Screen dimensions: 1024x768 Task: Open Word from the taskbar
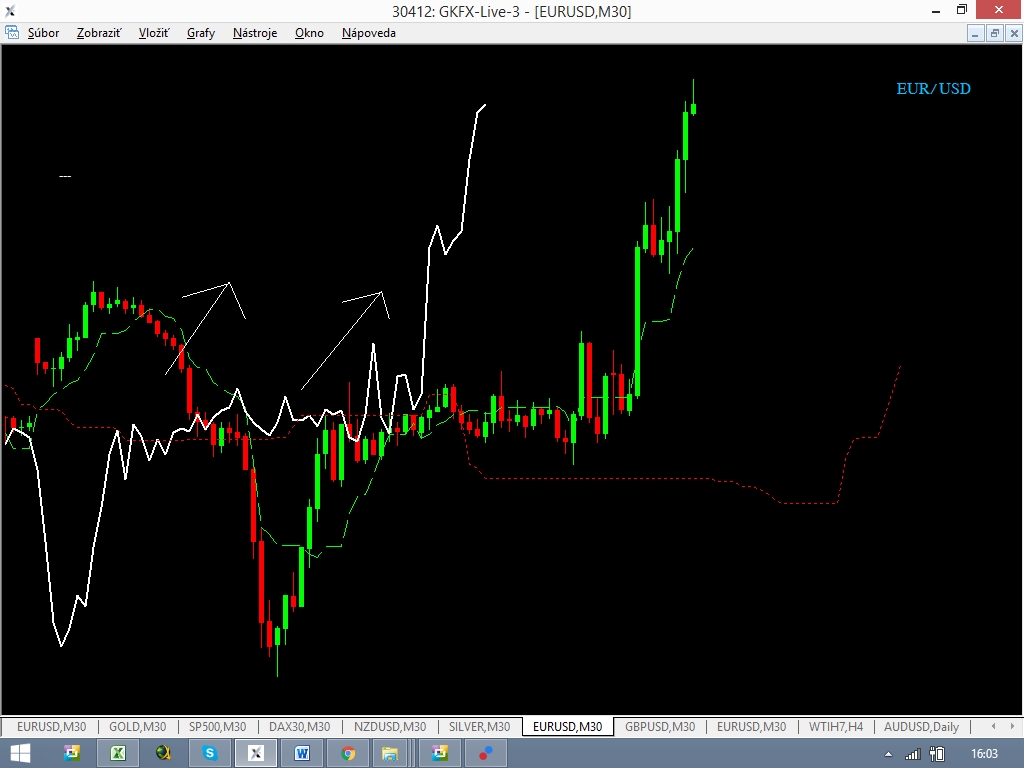tap(302, 753)
